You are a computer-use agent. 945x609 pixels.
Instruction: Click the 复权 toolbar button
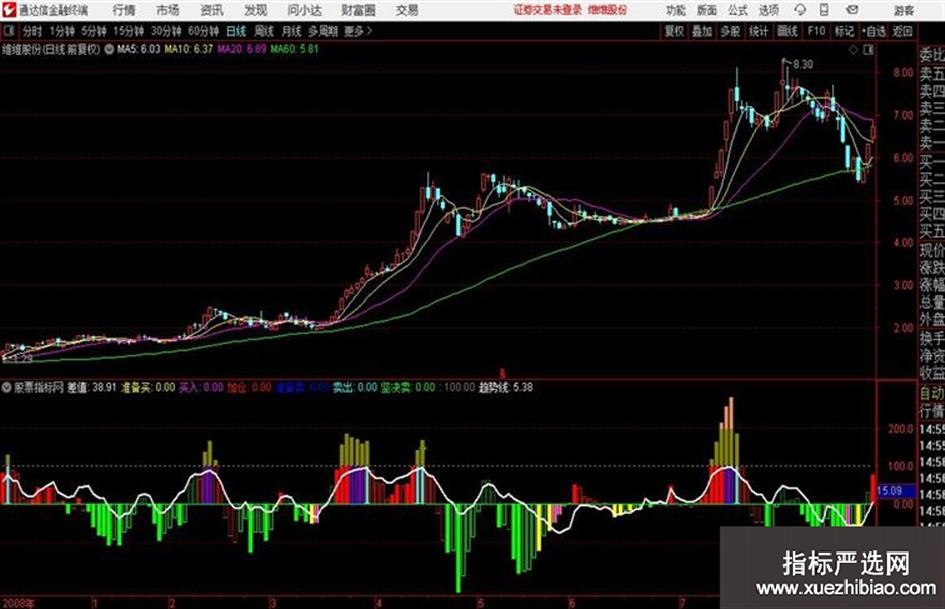pyautogui.click(x=674, y=31)
